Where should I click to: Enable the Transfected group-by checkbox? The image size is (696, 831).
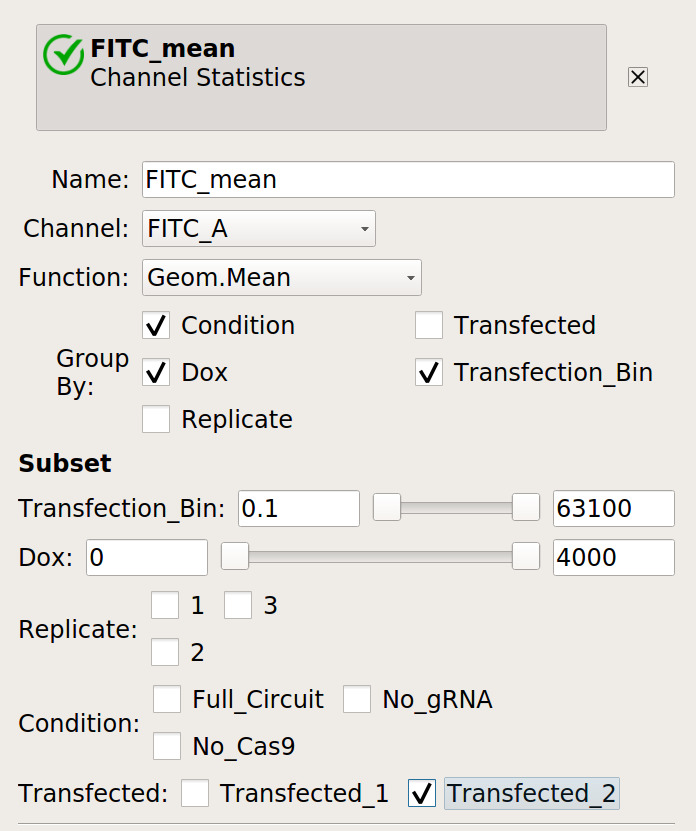point(429,325)
